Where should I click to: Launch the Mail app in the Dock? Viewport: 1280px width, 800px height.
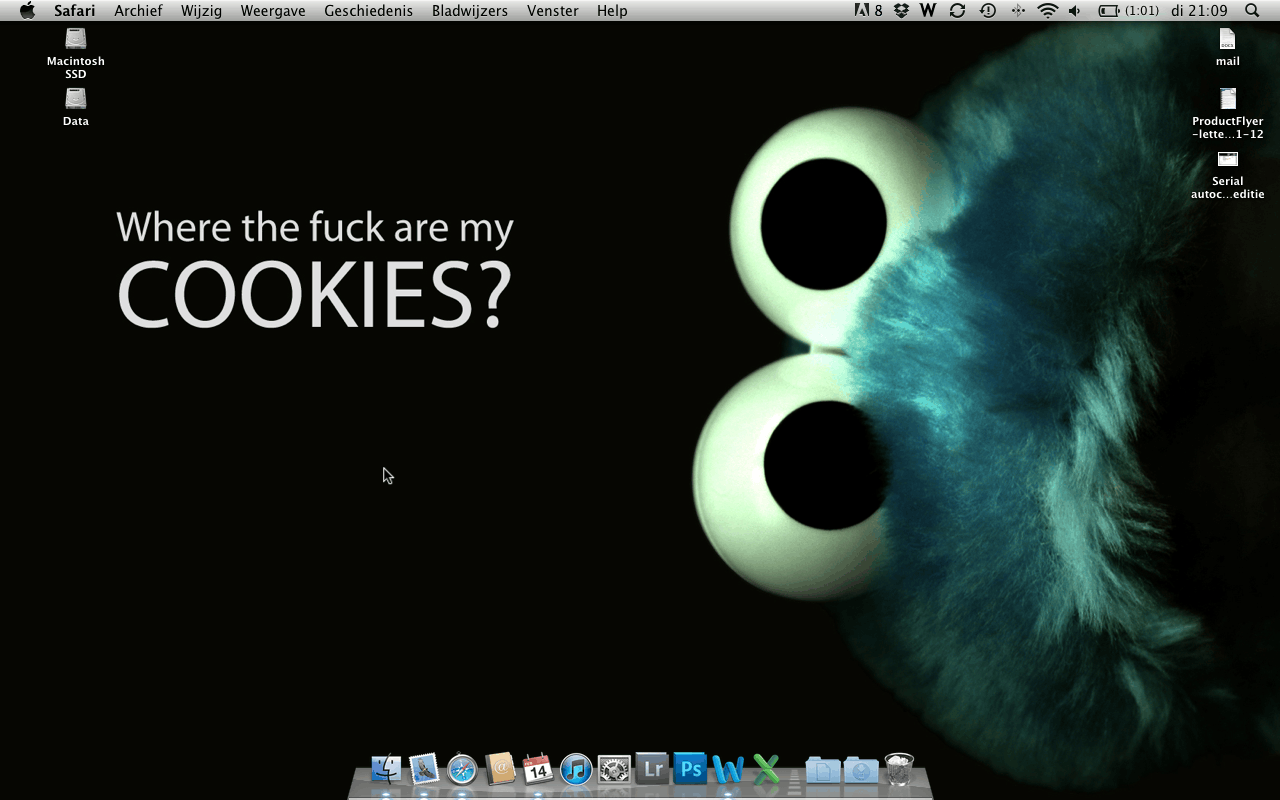coord(424,768)
